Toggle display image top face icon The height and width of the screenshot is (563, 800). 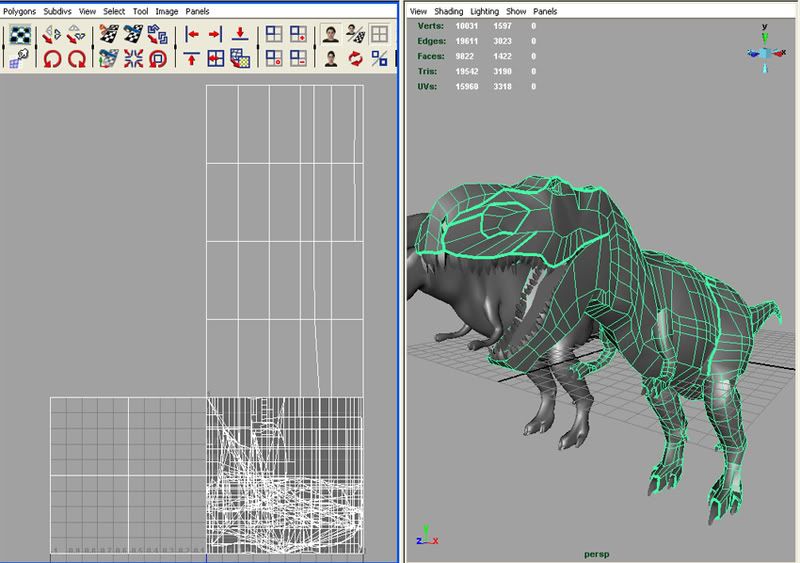331,35
